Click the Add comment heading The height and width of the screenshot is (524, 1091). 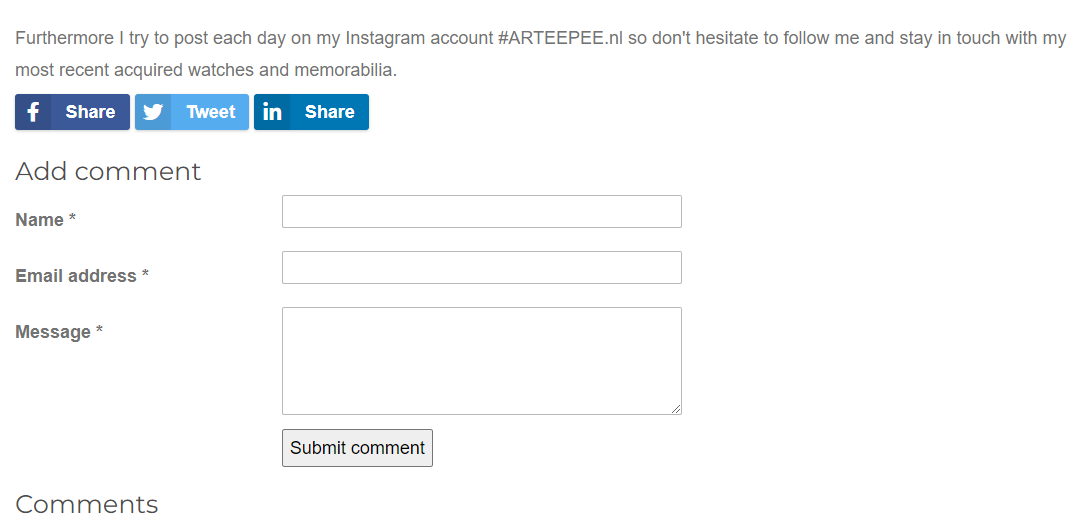[108, 172]
